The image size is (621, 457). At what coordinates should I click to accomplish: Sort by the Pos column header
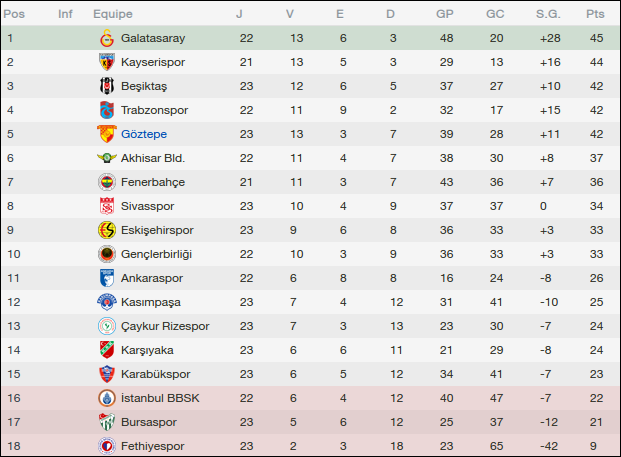[15, 14]
